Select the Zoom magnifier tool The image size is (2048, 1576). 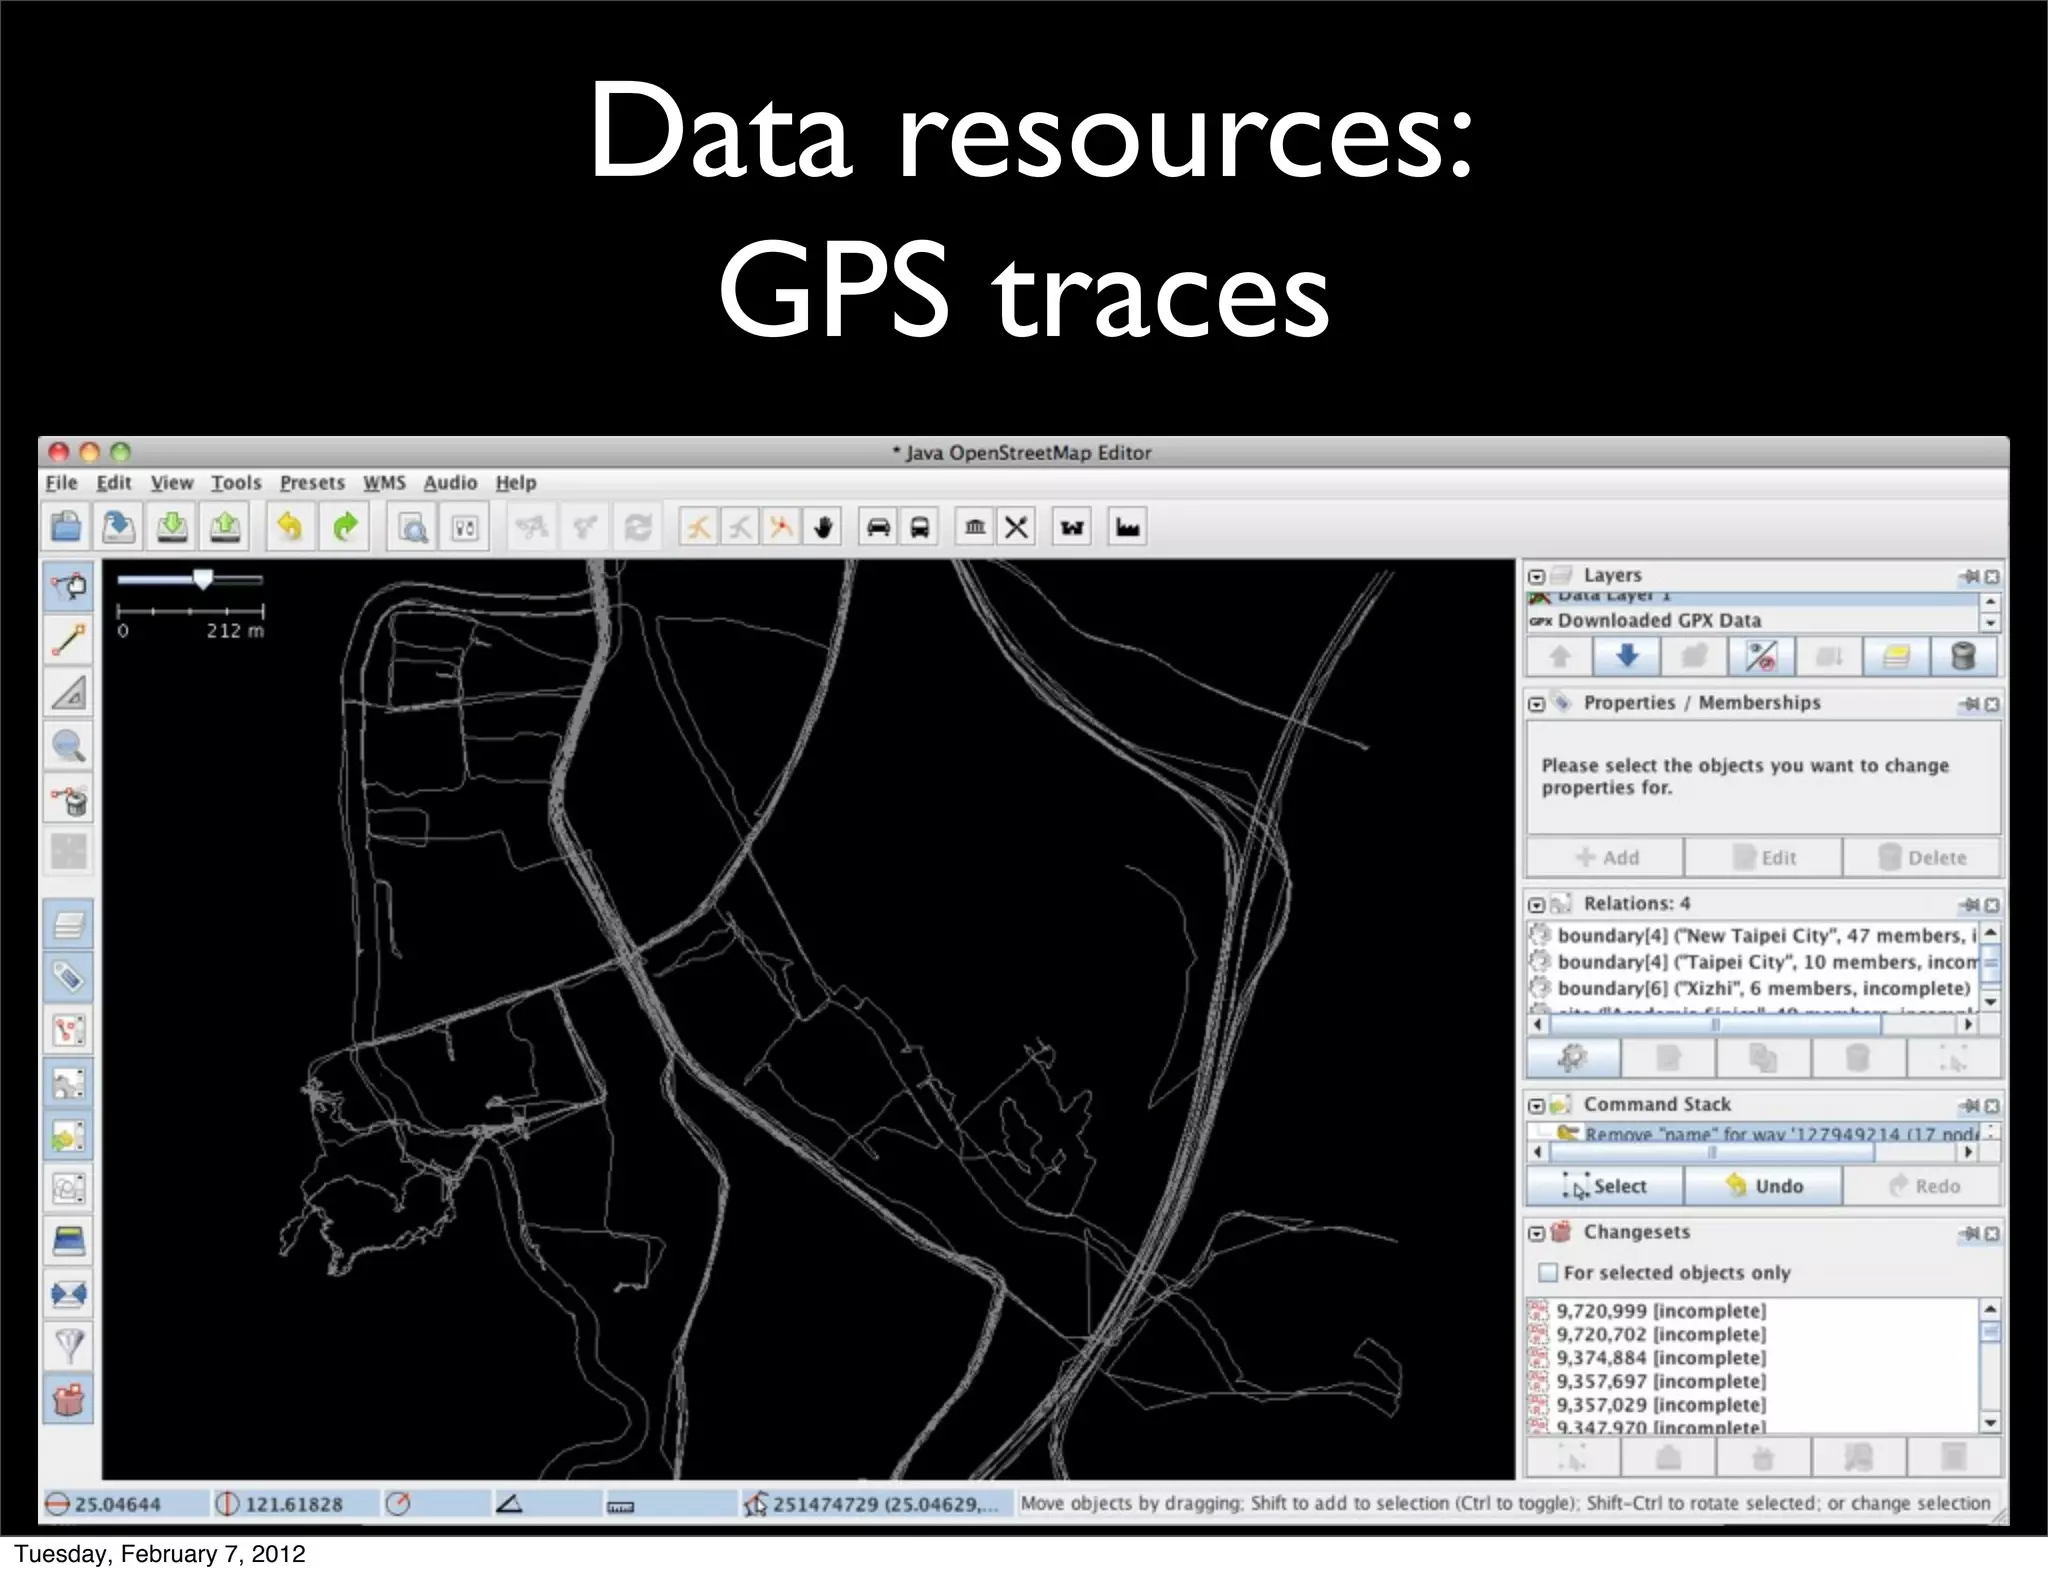point(68,746)
